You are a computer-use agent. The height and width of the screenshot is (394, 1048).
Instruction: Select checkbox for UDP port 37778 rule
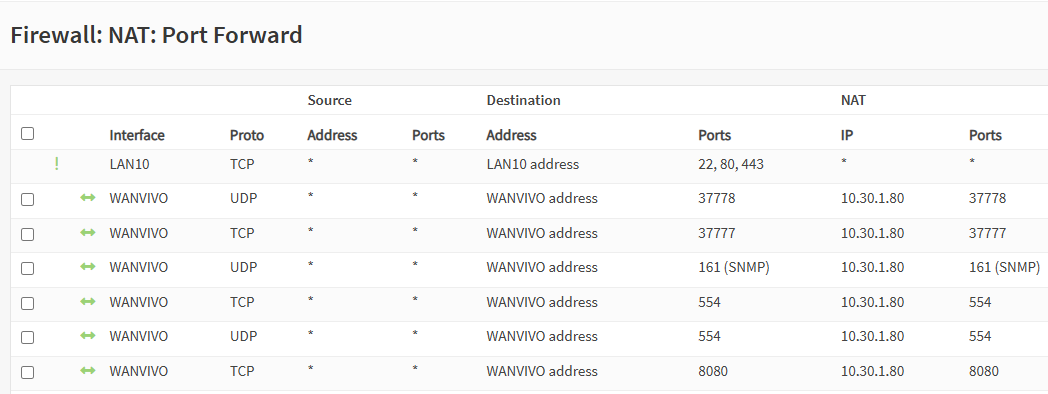pos(27,199)
